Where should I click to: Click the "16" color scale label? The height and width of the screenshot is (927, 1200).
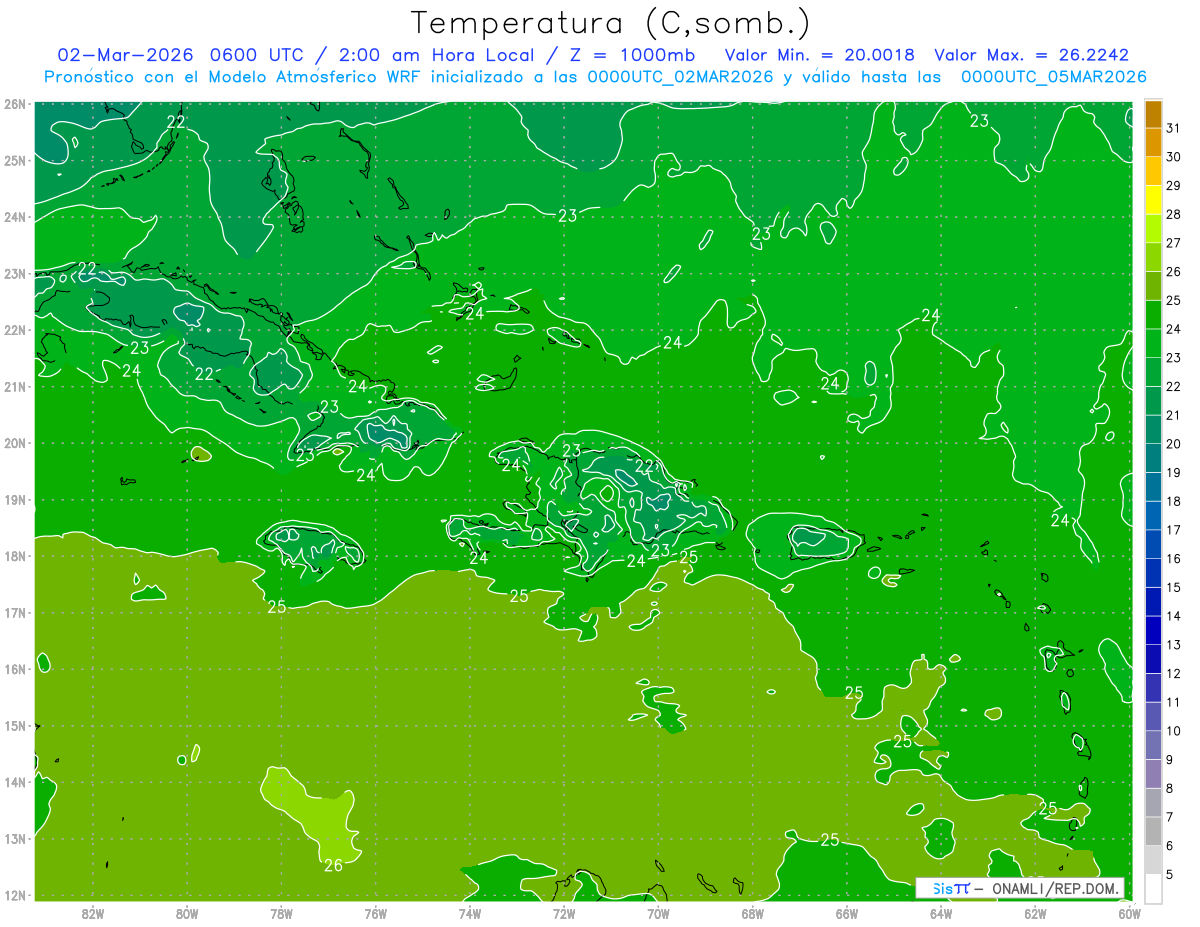pyautogui.click(x=1173, y=559)
